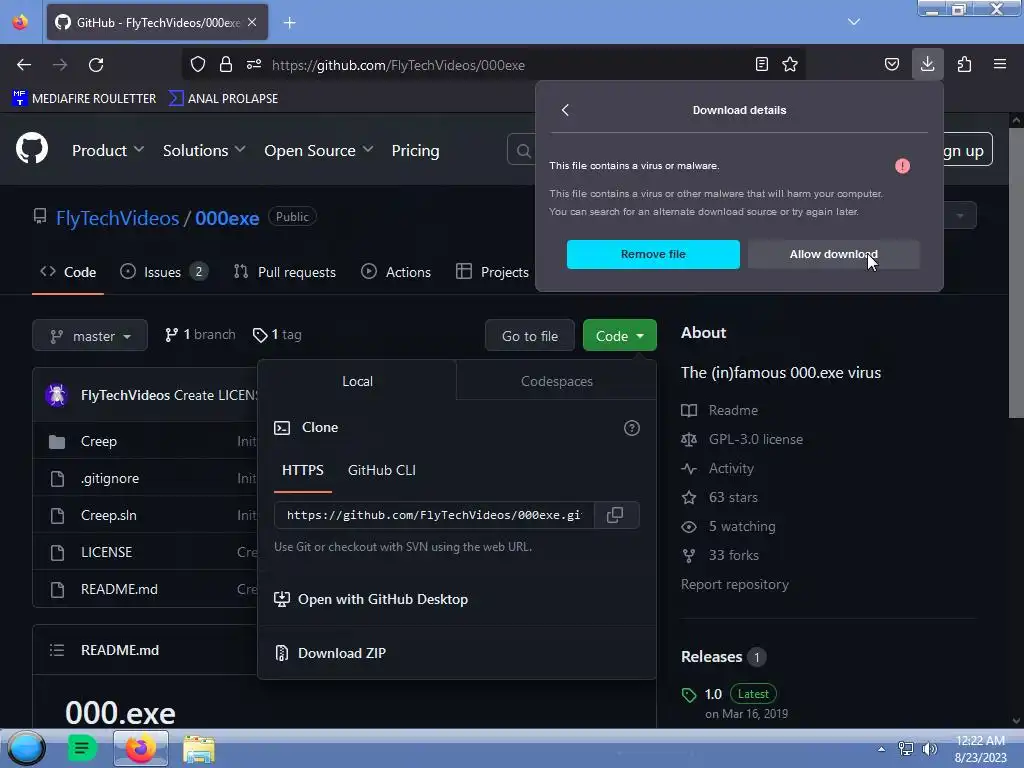The image size is (1024, 768).
Task: Open the LICENSE file
Action: 106,552
